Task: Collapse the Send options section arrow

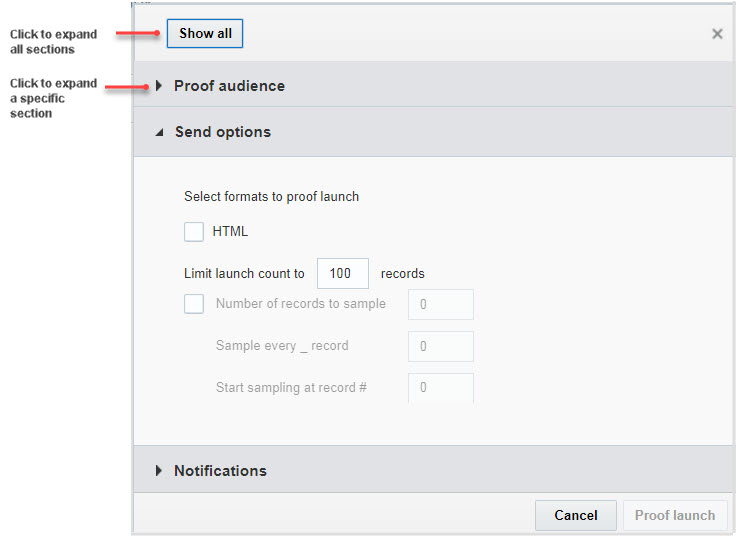Action: click(x=159, y=132)
